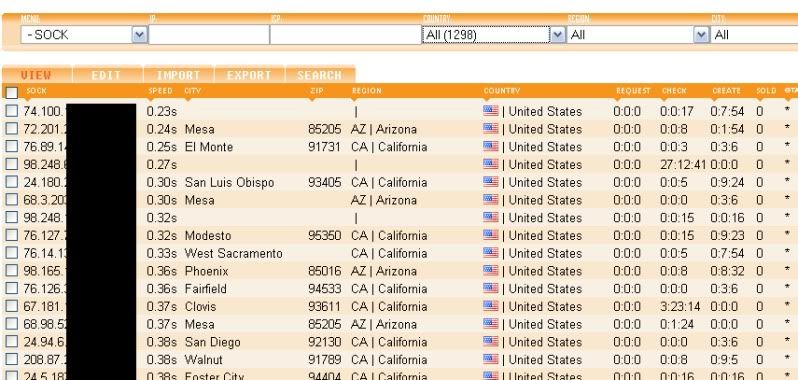
Task: Click the US flag in Phoenix row
Action: (x=491, y=271)
